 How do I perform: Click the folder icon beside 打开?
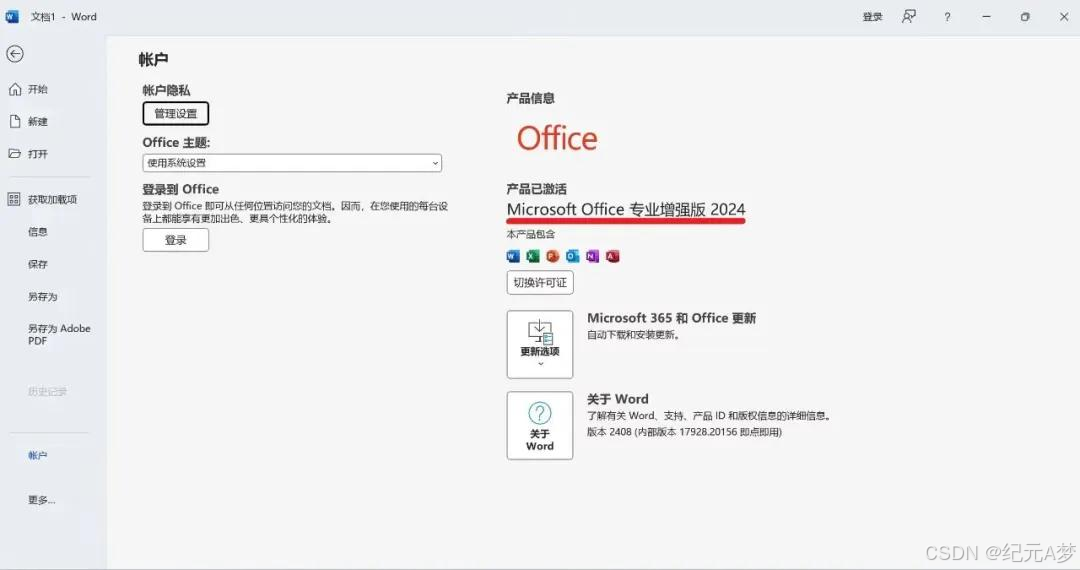14,154
